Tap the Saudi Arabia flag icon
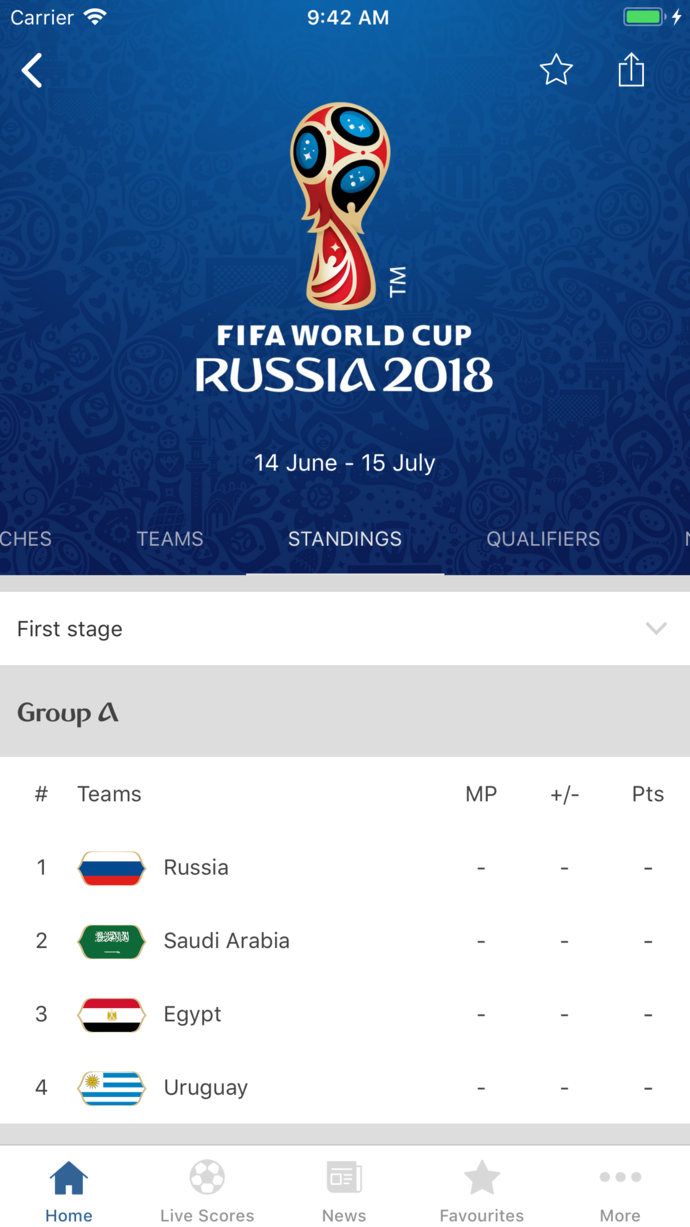Screen dimensions: 690x1227 click(111, 941)
